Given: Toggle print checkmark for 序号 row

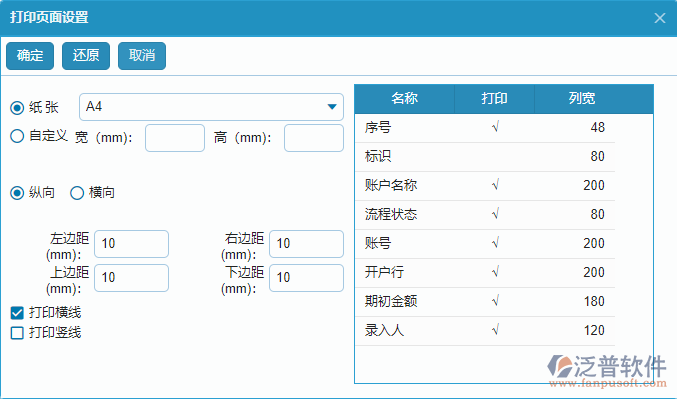Looking at the screenshot, I should pos(495,128).
